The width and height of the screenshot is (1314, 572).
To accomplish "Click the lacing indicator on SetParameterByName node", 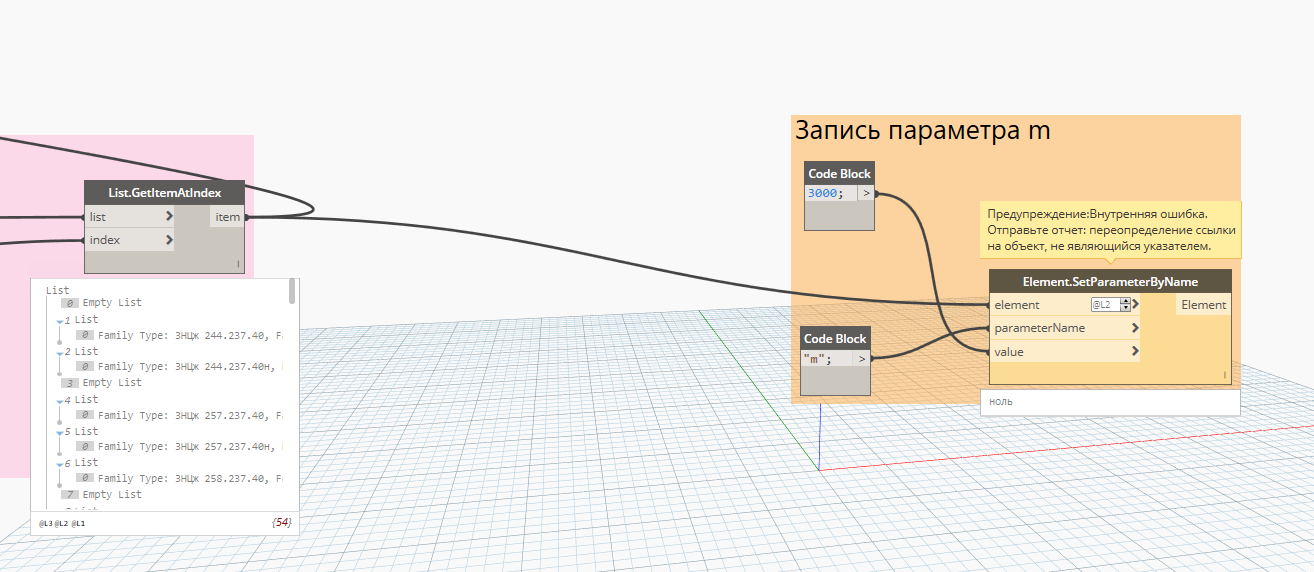I will click(x=1223, y=375).
